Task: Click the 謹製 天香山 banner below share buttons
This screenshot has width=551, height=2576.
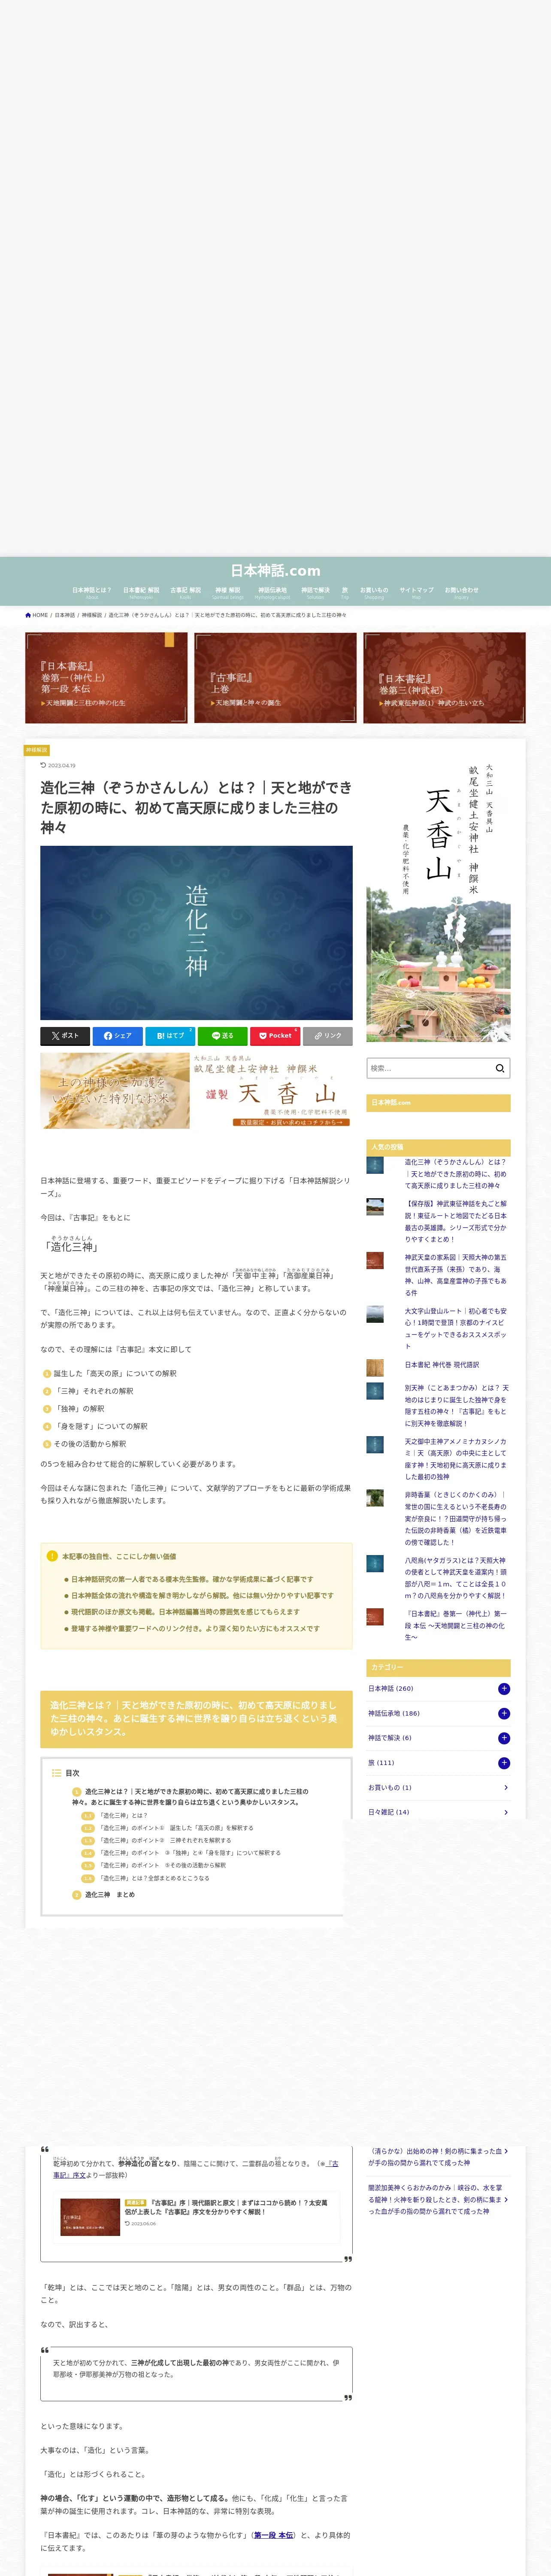Action: 196,1090
